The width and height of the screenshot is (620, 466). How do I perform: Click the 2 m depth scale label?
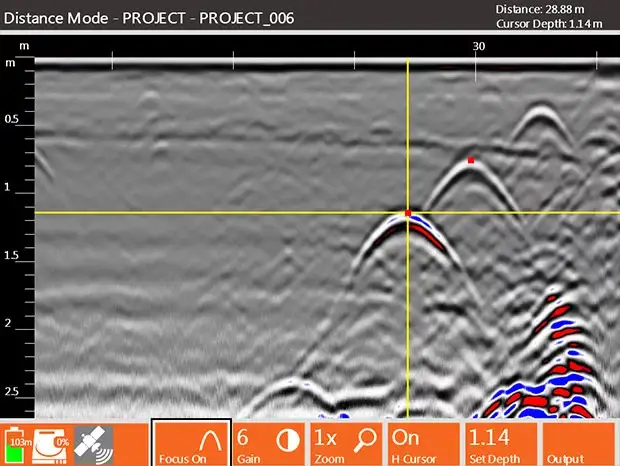tap(10, 324)
